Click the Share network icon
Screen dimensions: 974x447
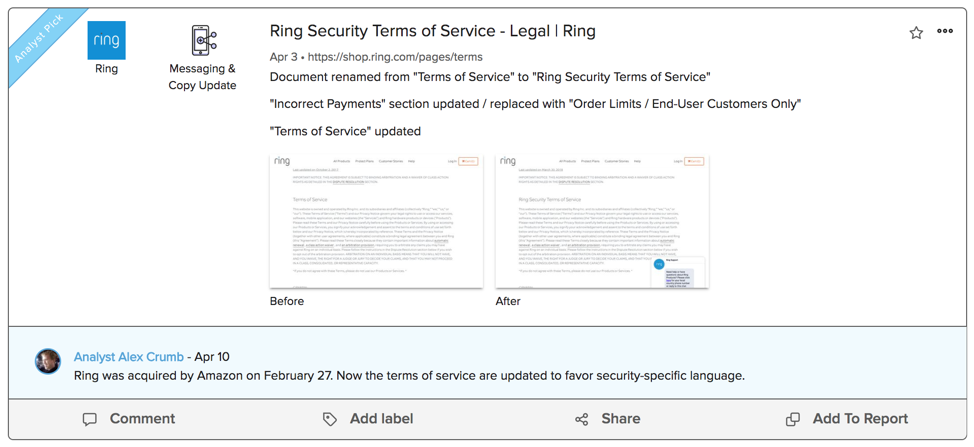[582, 419]
